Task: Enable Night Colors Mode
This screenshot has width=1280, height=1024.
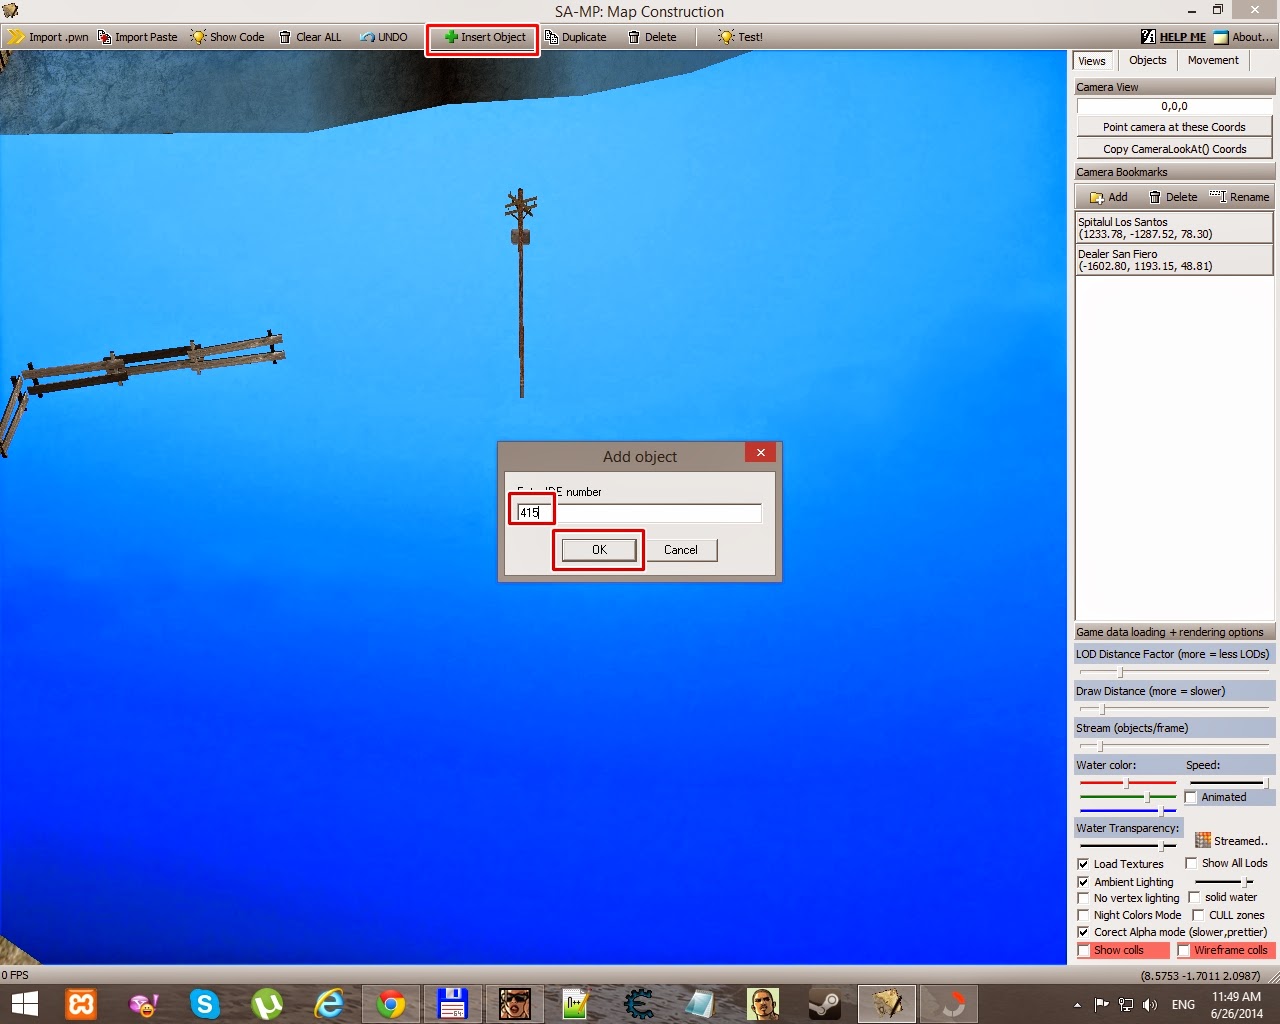Action: (1083, 915)
